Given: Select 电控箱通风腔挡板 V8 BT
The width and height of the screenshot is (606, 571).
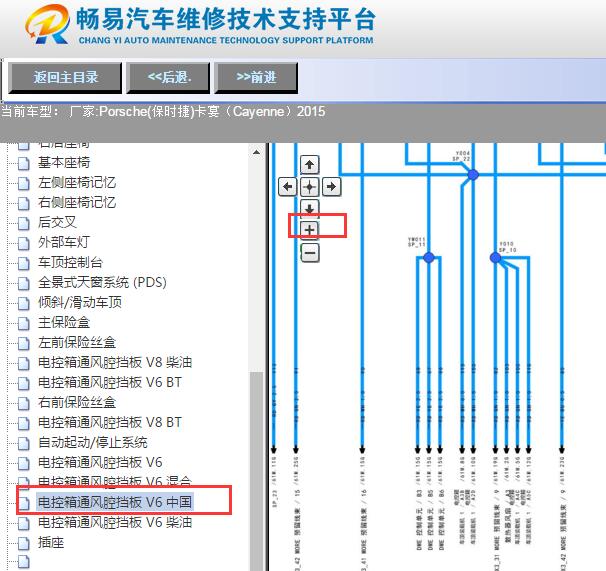Looking at the screenshot, I should [110, 423].
